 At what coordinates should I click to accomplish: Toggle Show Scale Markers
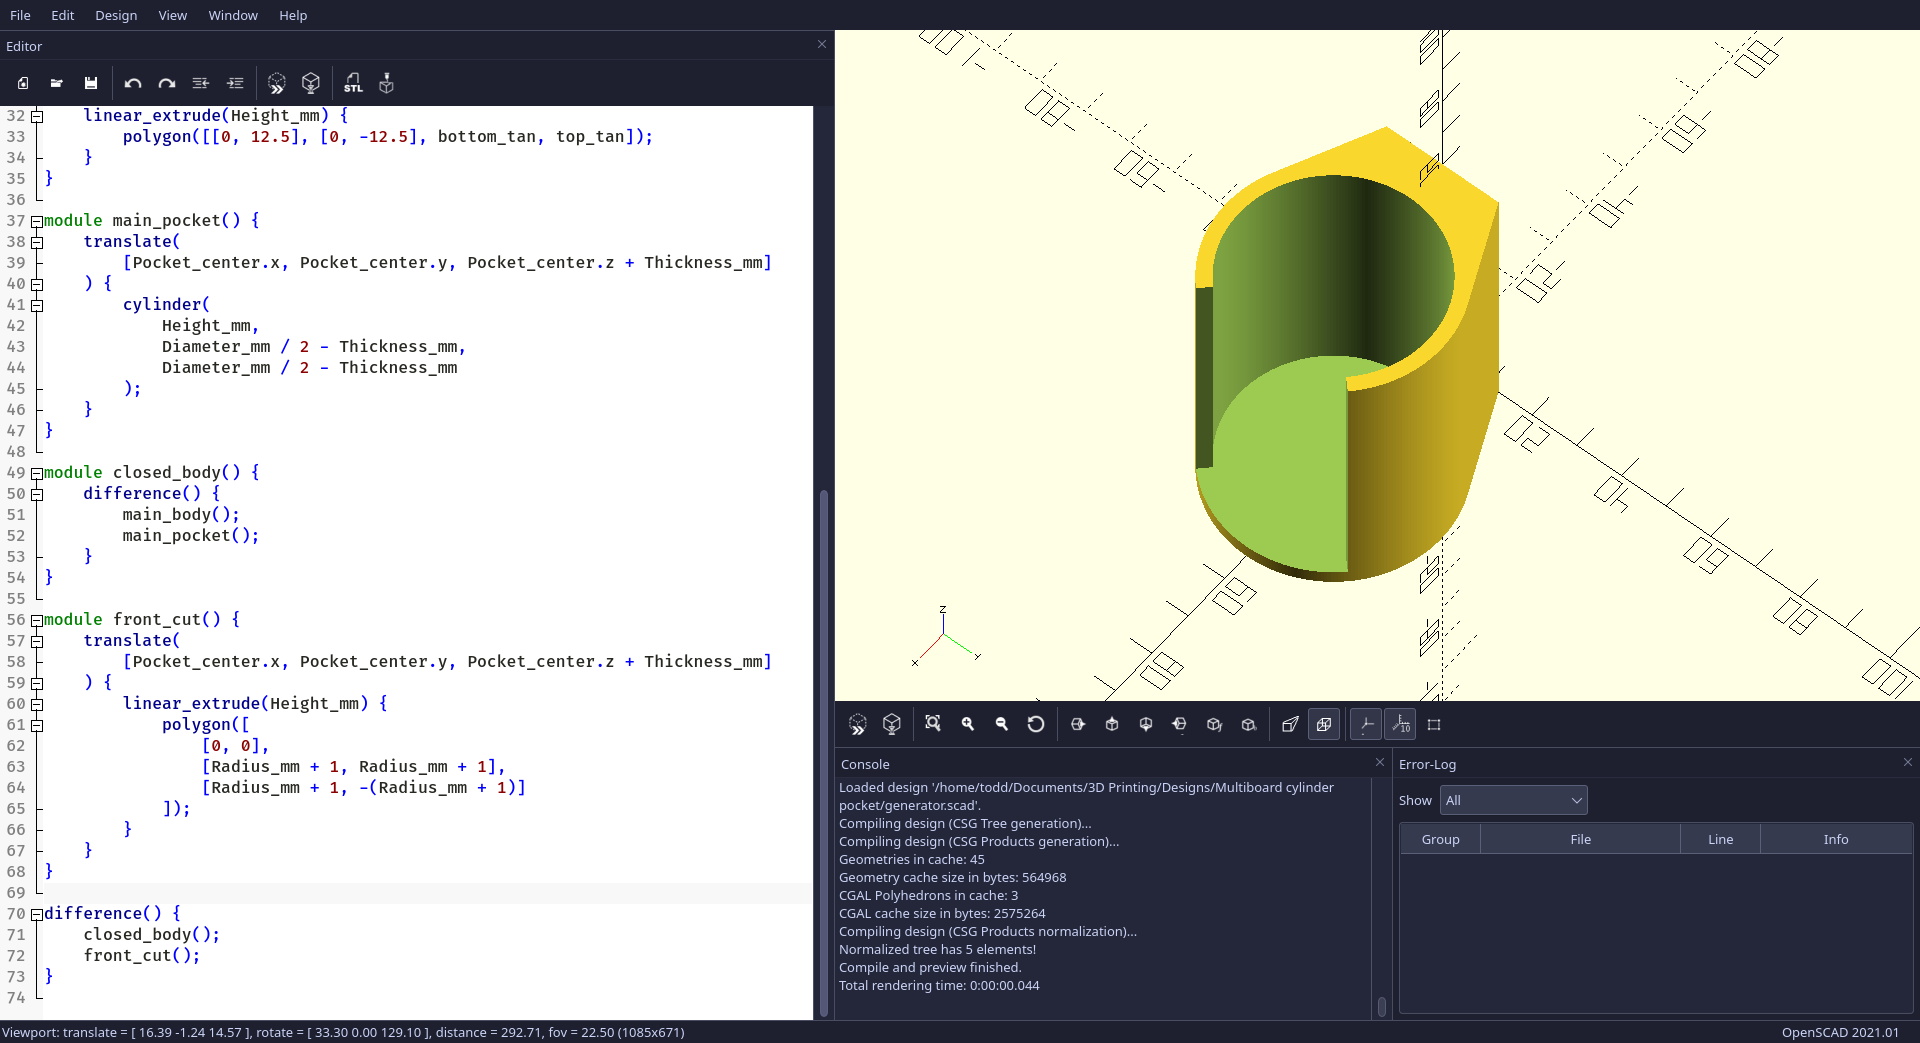coord(1400,724)
